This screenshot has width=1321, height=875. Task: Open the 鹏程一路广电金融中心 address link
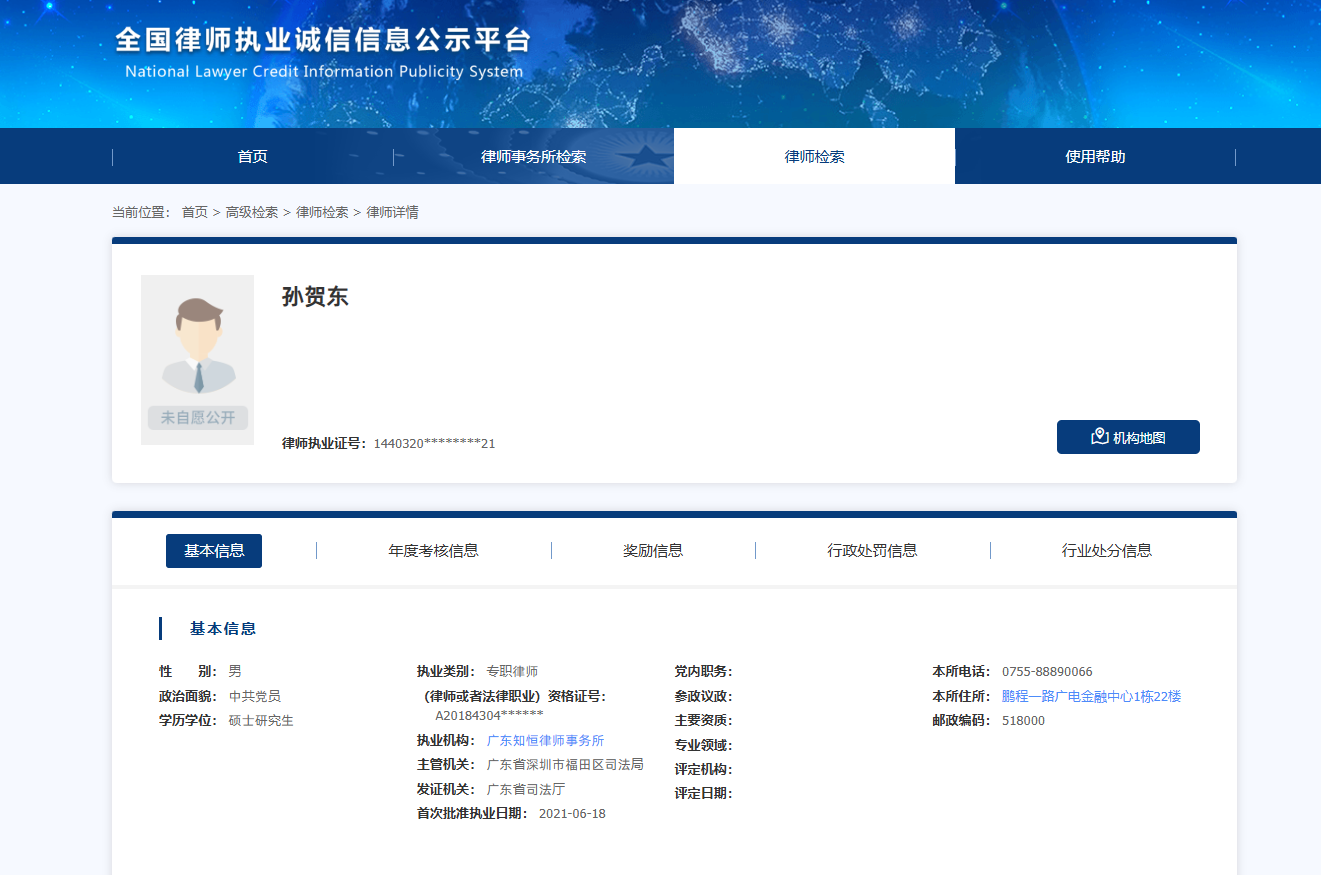point(1091,697)
